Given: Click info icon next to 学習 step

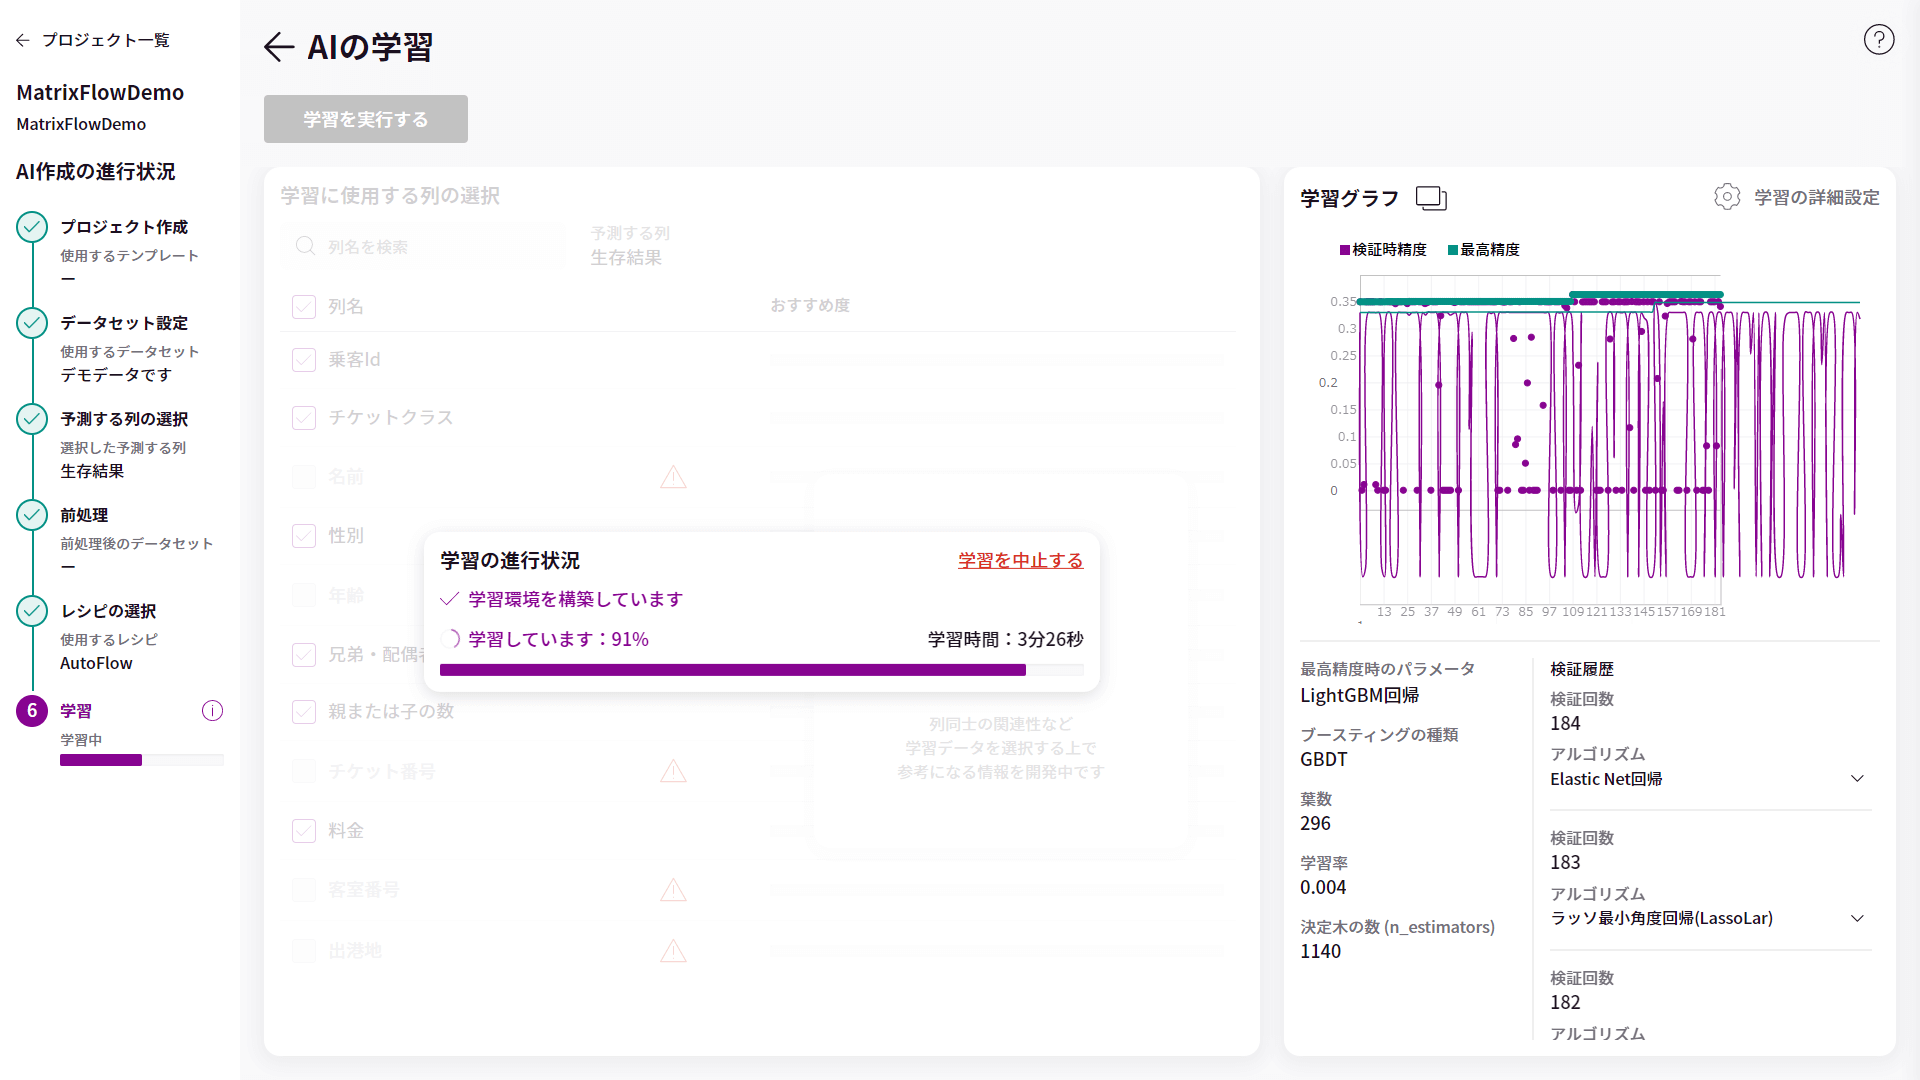Looking at the screenshot, I should pyautogui.click(x=212, y=711).
